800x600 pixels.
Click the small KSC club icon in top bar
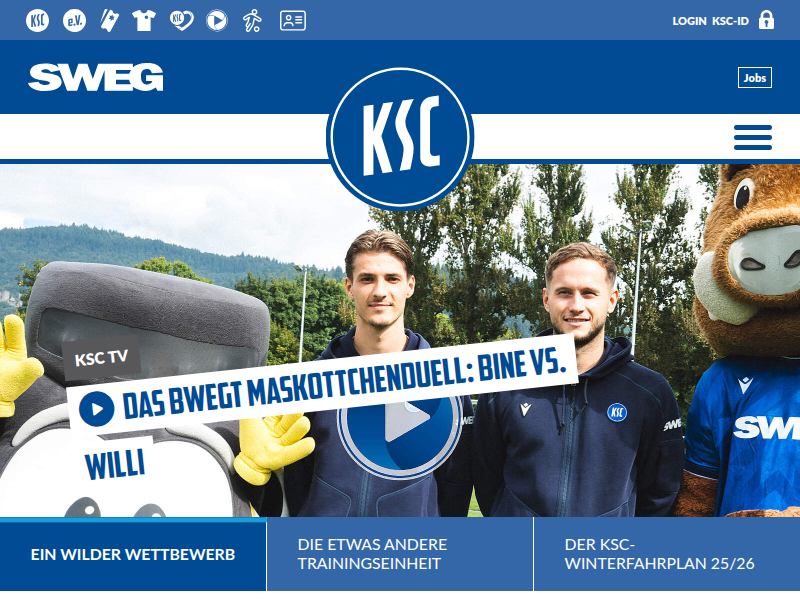[x=37, y=21]
